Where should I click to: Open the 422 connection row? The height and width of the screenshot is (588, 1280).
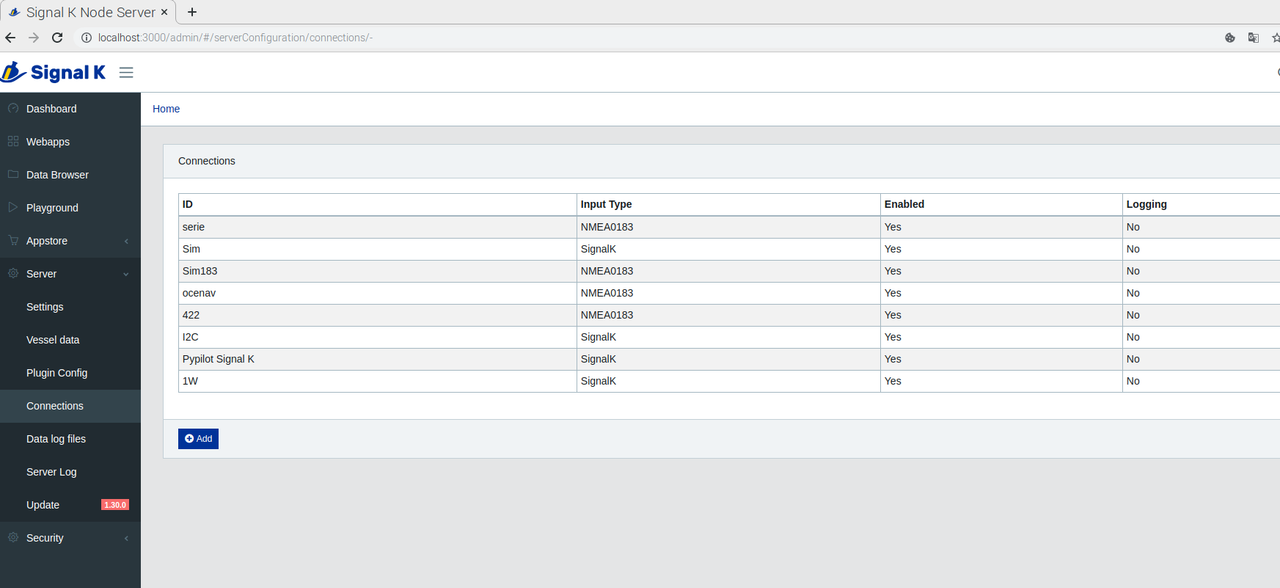[729, 315]
